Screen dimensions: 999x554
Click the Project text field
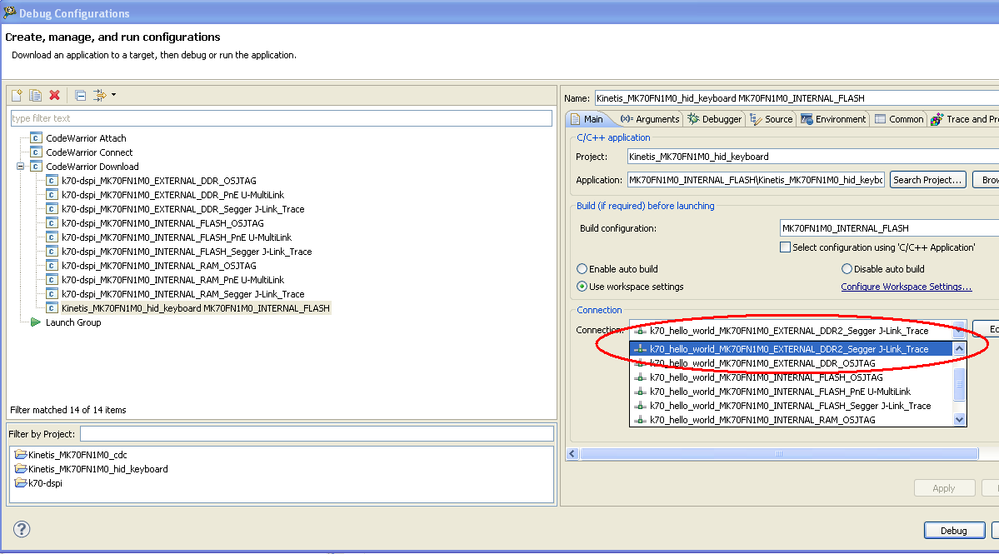click(812, 157)
